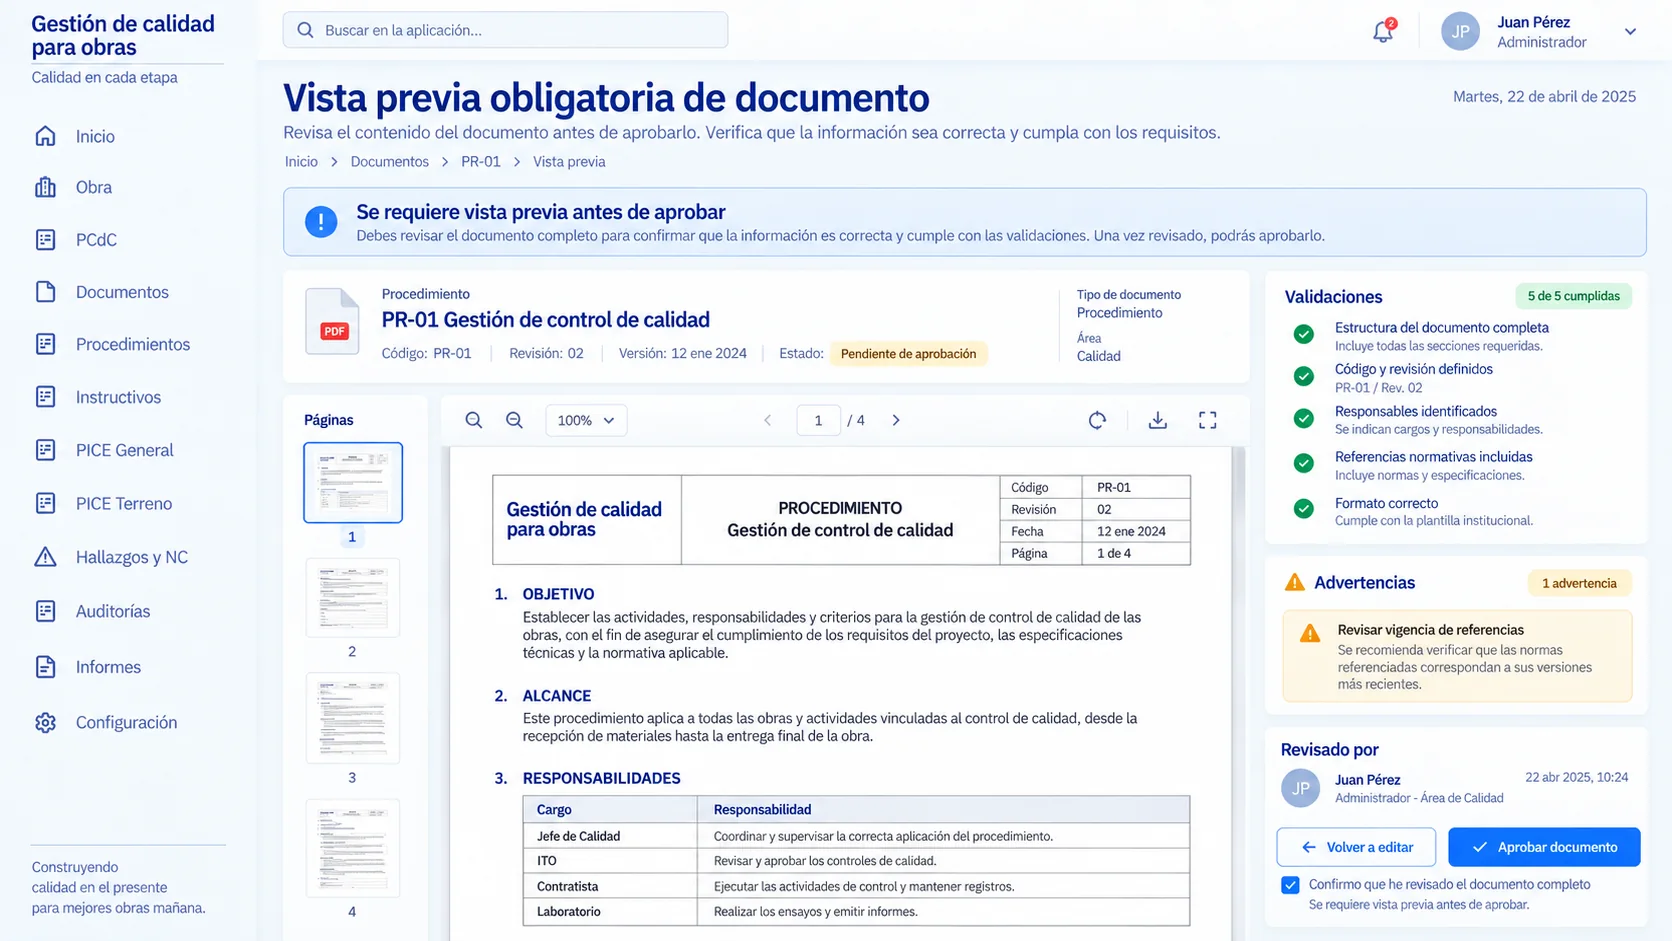This screenshot has width=1672, height=941.
Task: Click check icon for Referencias normativas incluidas
Action: [x=1303, y=463]
